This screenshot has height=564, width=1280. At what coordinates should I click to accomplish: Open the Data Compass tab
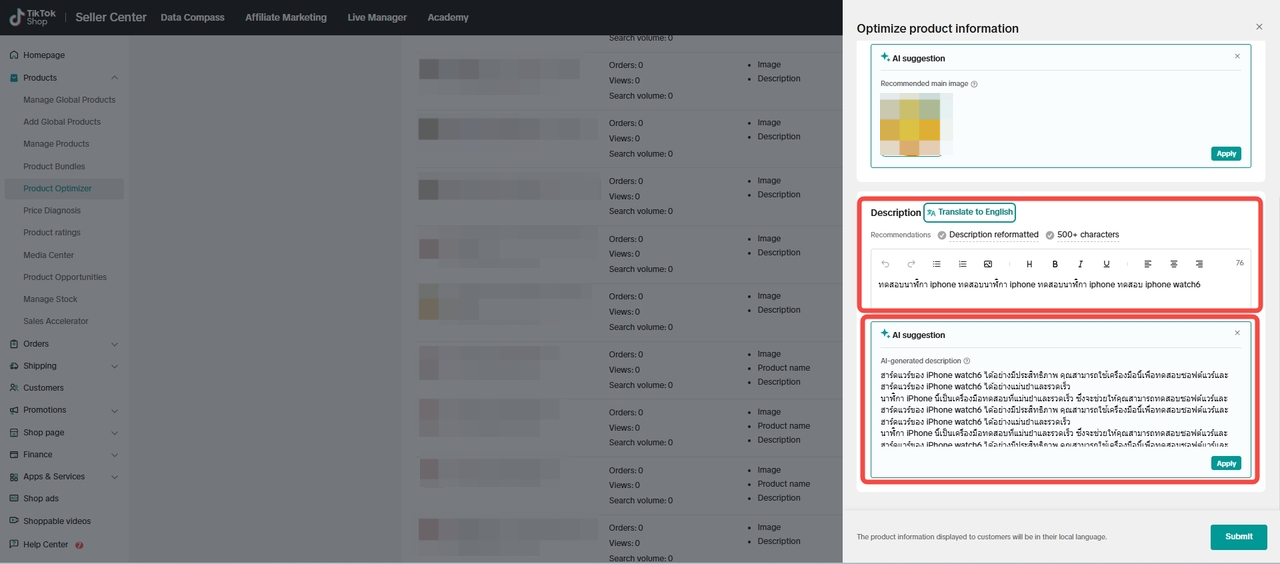pos(192,17)
